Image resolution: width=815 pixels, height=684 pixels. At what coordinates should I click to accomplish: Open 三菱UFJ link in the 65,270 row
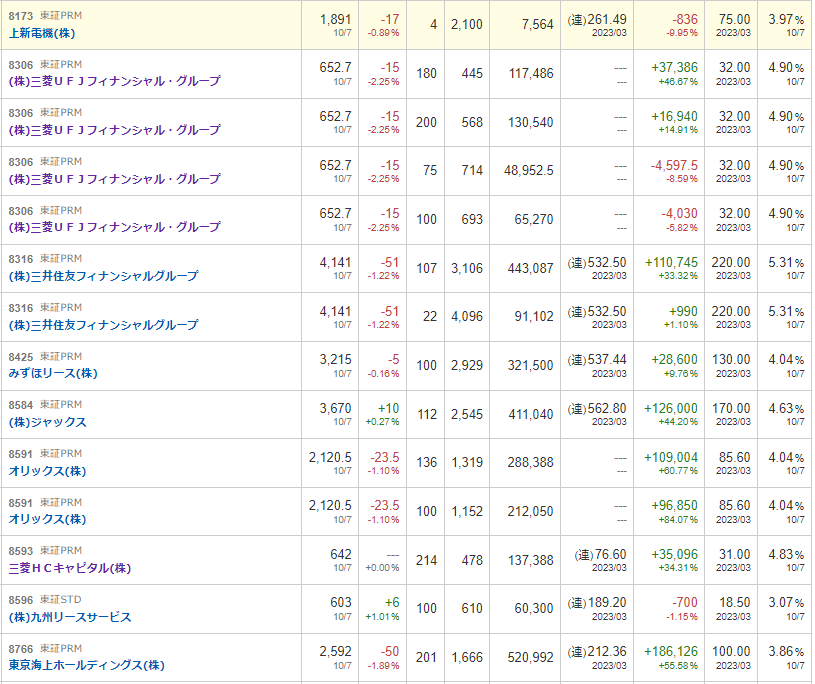(114, 227)
